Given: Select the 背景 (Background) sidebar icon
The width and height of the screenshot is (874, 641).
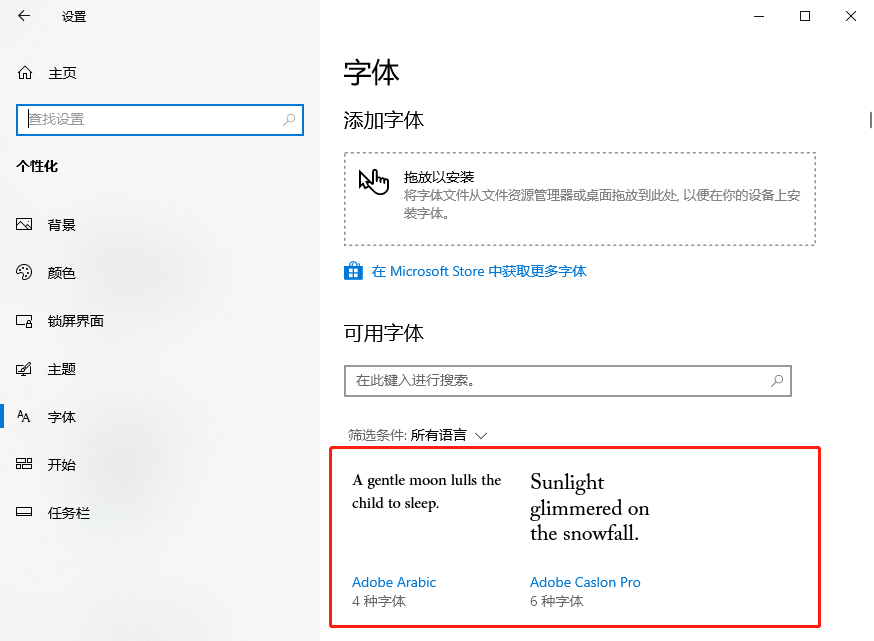Looking at the screenshot, I should point(24,224).
